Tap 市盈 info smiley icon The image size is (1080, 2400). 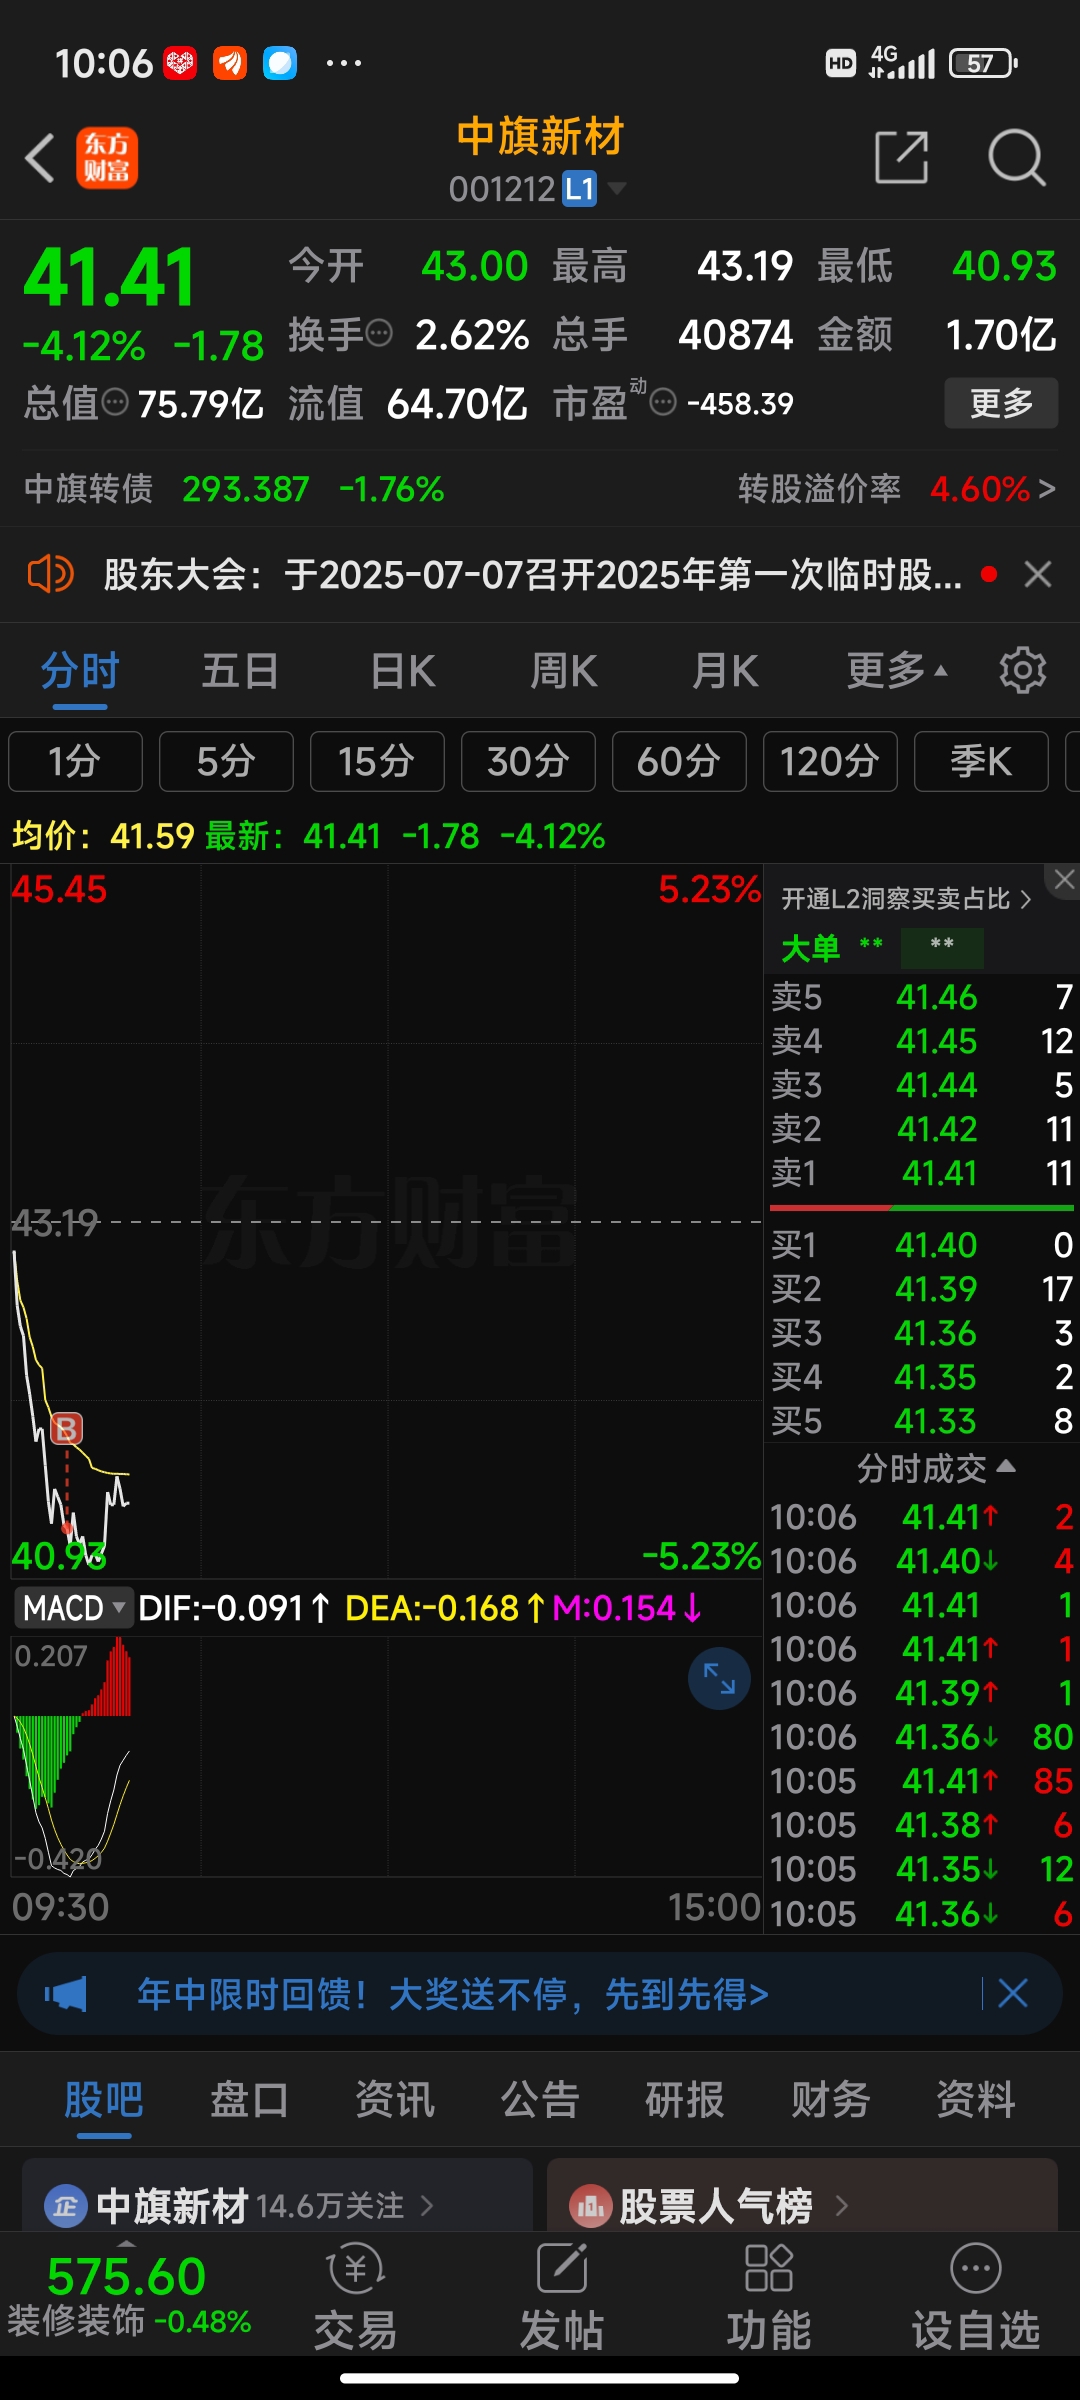point(663,403)
